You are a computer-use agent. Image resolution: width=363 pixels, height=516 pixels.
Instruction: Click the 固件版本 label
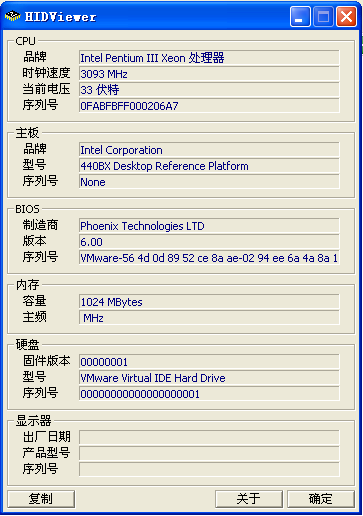click(x=46, y=361)
